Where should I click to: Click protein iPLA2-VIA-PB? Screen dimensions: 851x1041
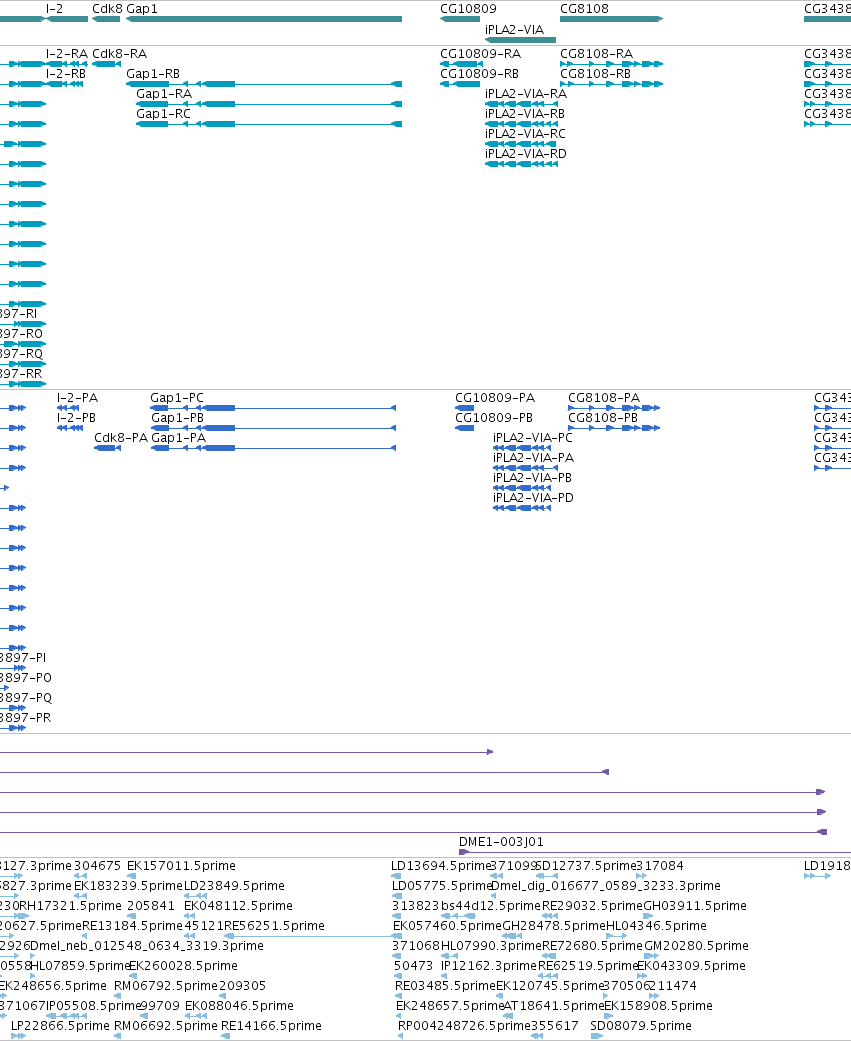pos(522,488)
